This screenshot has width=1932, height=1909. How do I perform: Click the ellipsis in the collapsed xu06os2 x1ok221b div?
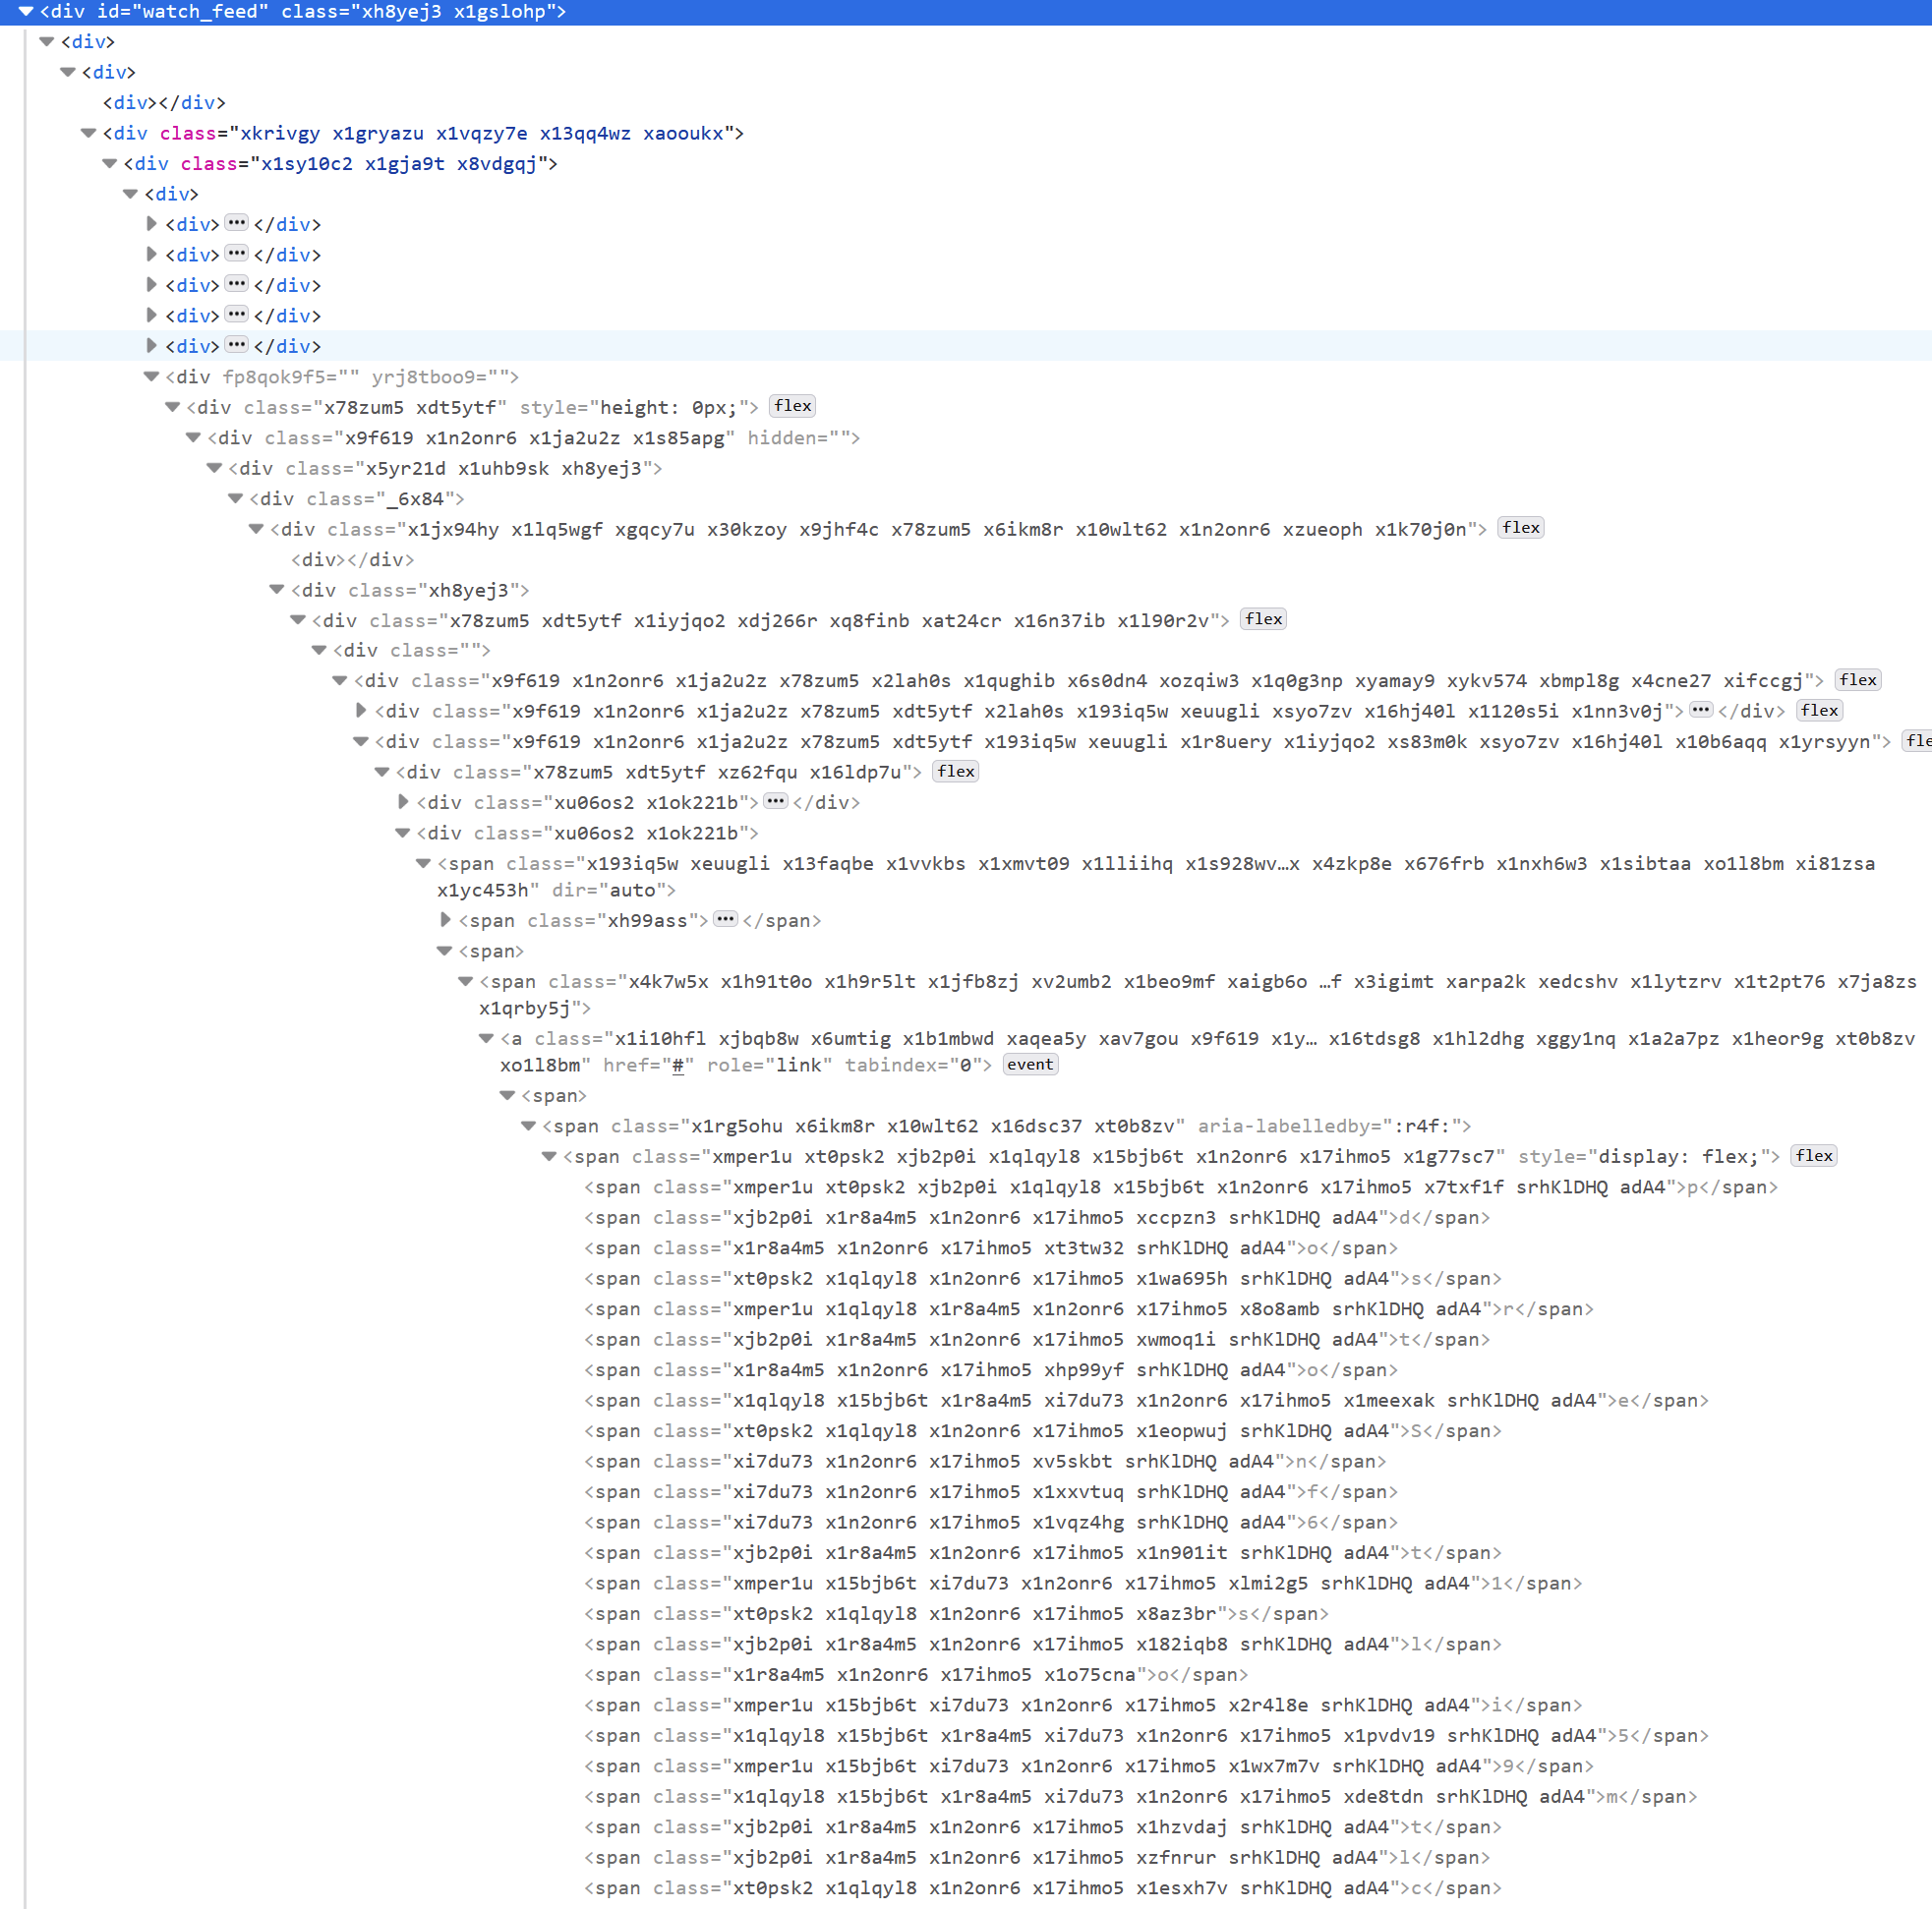pos(776,801)
